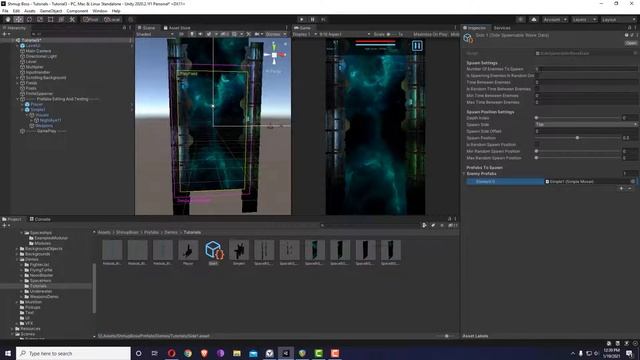Click the Windows Start button
Viewport: 640px width, 360px height.
pos(8,353)
